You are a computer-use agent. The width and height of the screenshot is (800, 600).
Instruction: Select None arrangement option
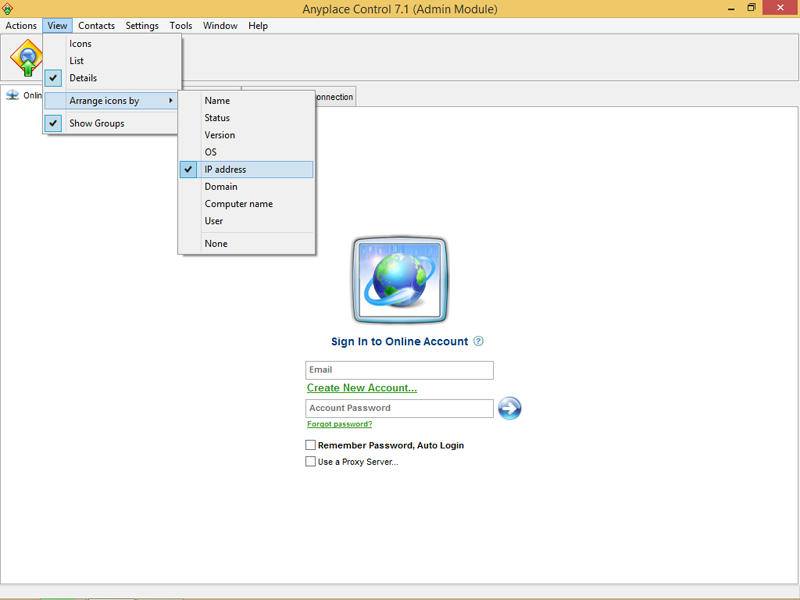pyautogui.click(x=246, y=244)
